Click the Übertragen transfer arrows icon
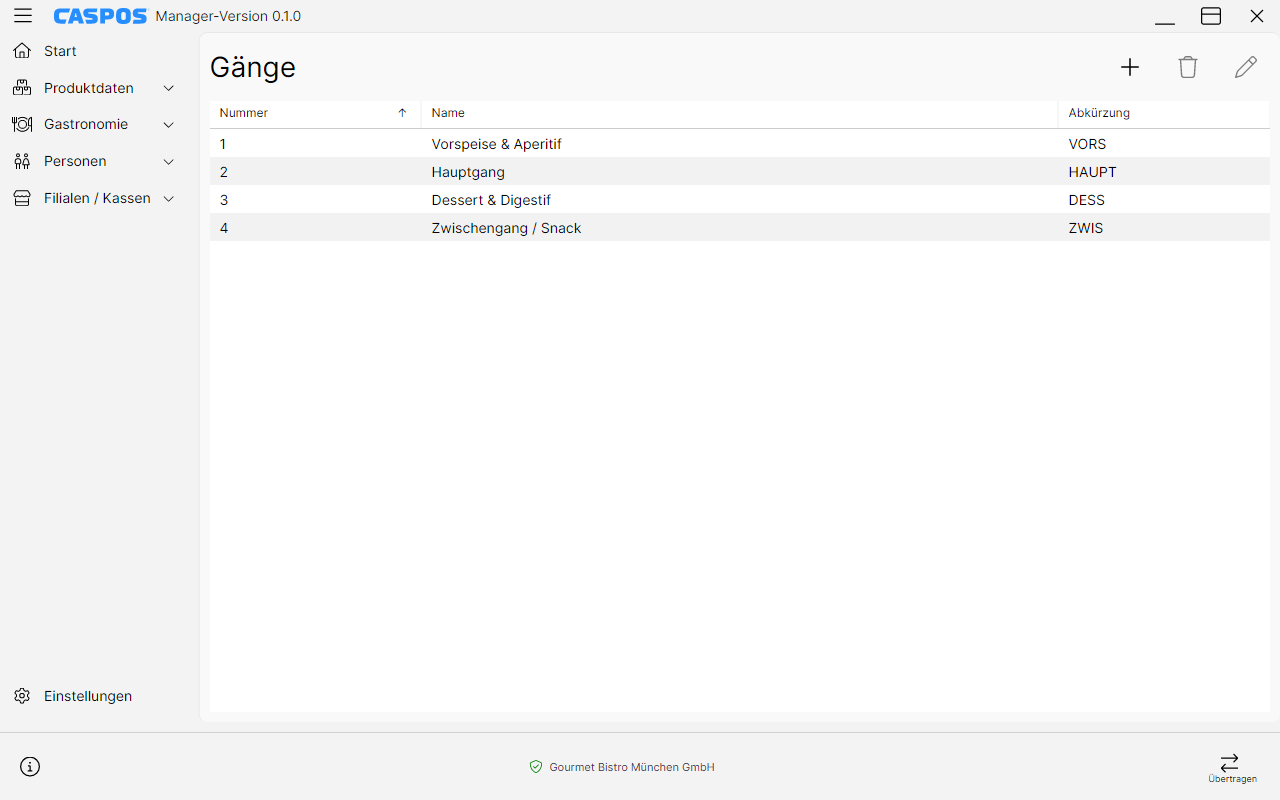The image size is (1280, 800). click(x=1230, y=762)
